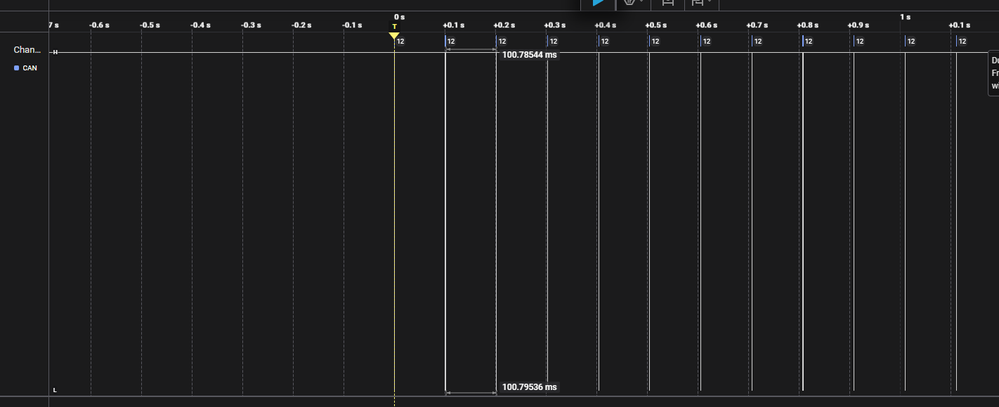
Task: Click the third icon in the top toolbar
Action: click(x=668, y=3)
